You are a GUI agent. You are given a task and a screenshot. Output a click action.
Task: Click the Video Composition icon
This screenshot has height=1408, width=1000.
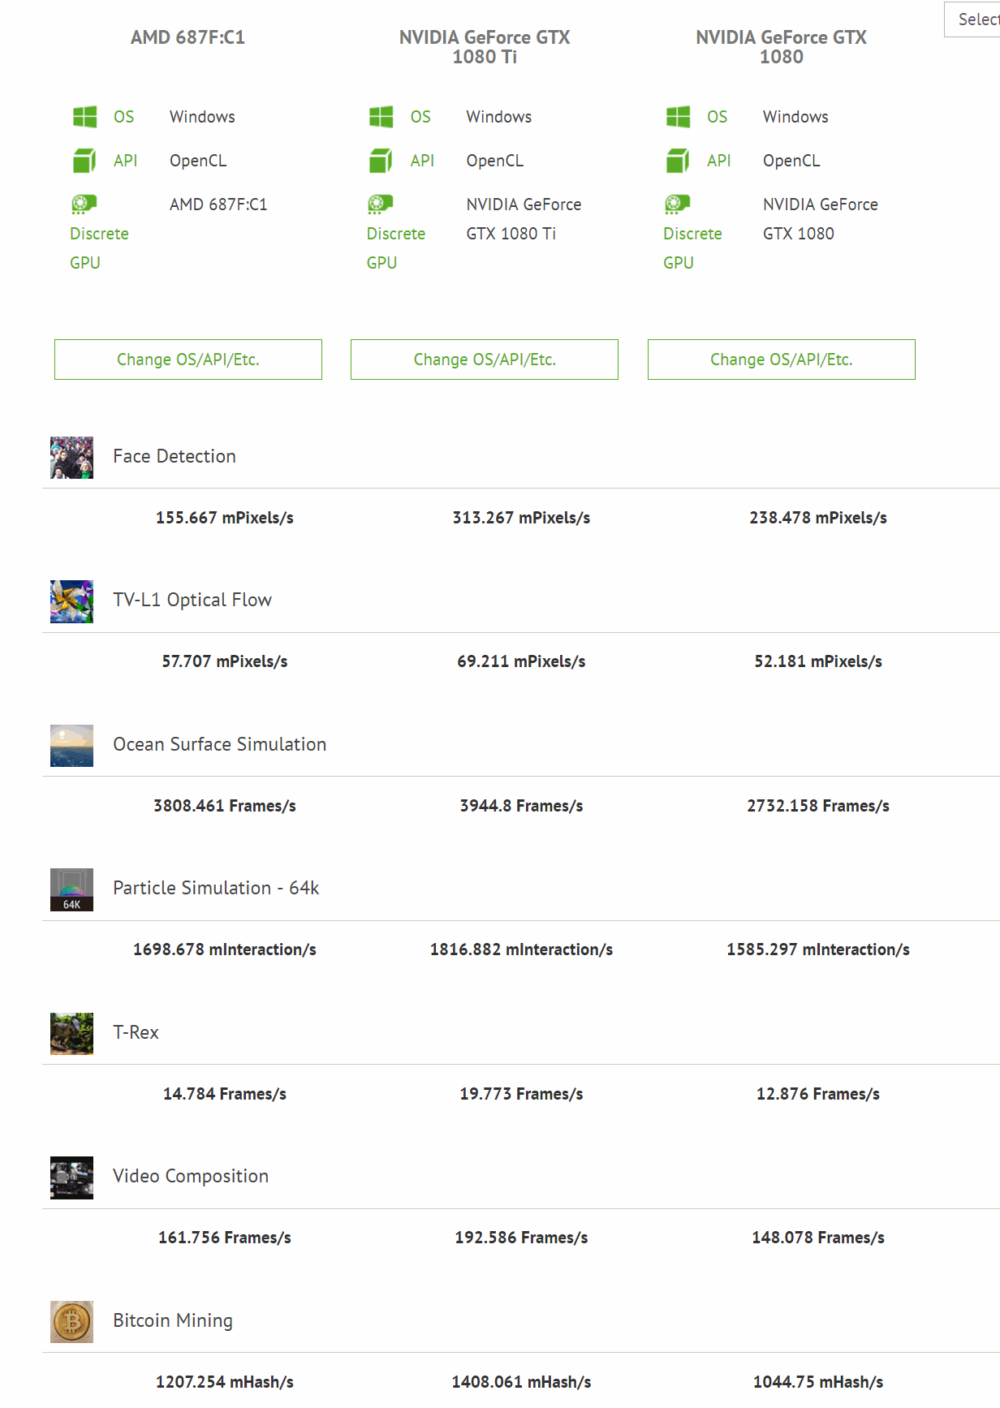pos(71,1177)
